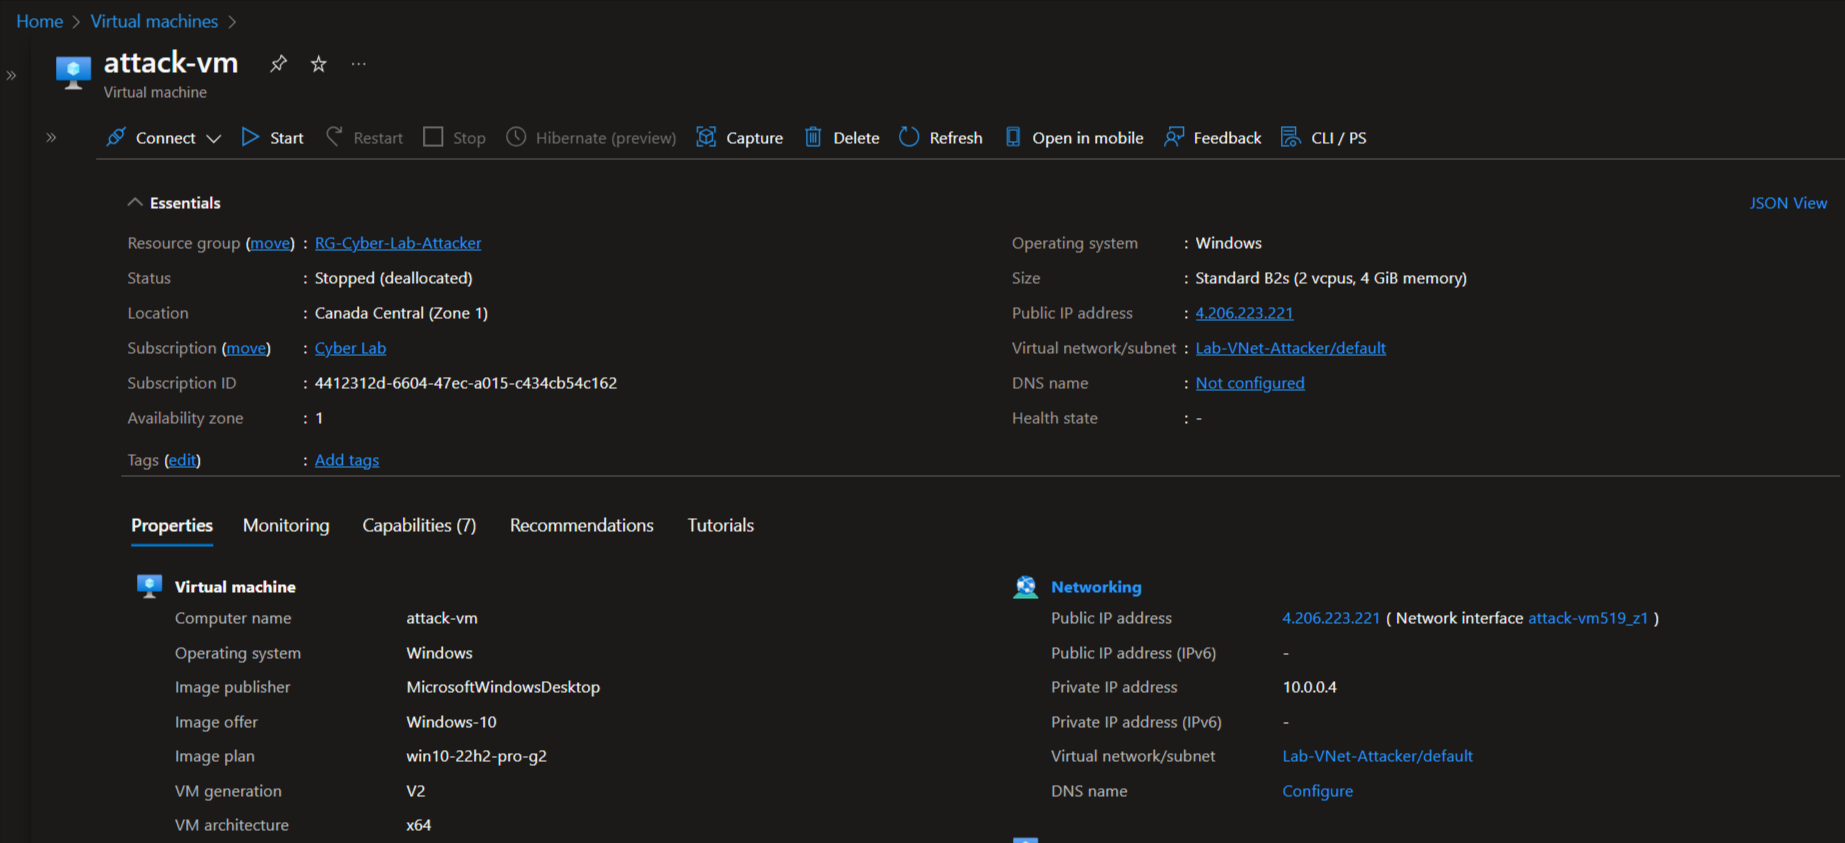
Task: Click the Refresh circular arrow icon
Action: click(x=909, y=137)
